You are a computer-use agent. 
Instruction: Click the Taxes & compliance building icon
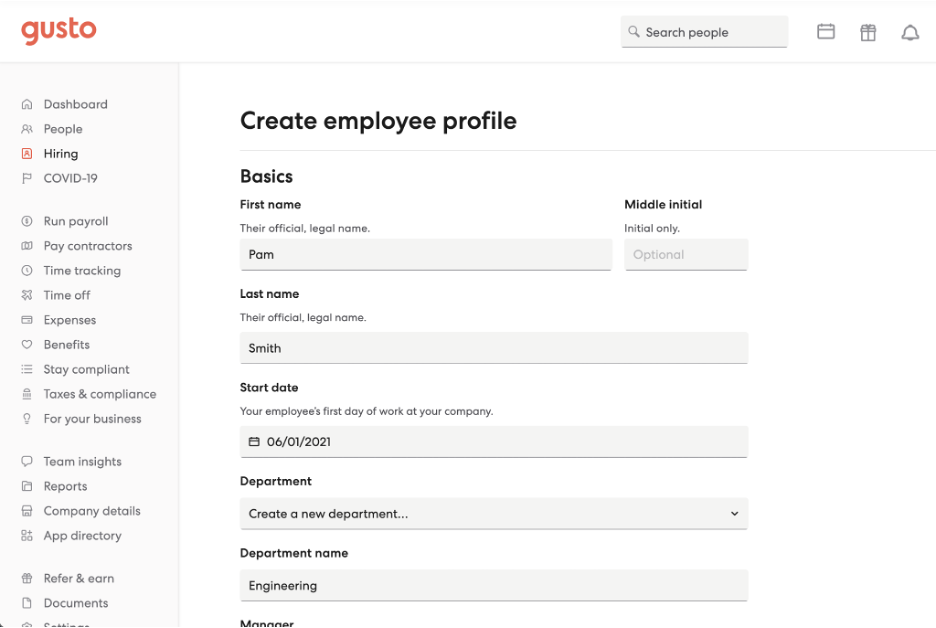tap(27, 394)
